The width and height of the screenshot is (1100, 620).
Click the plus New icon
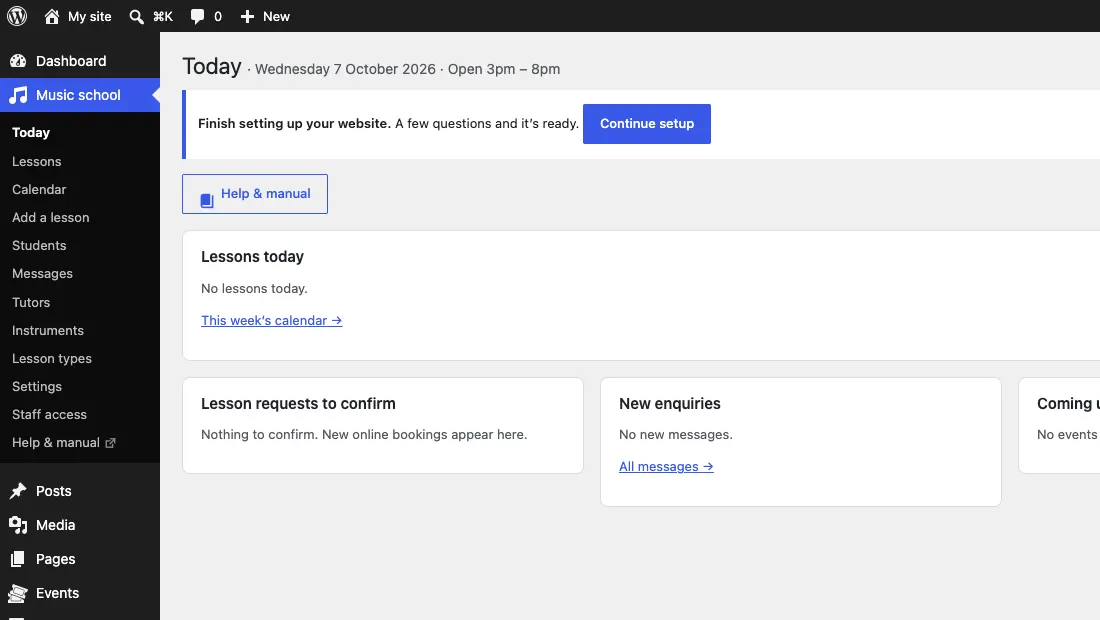(x=247, y=16)
